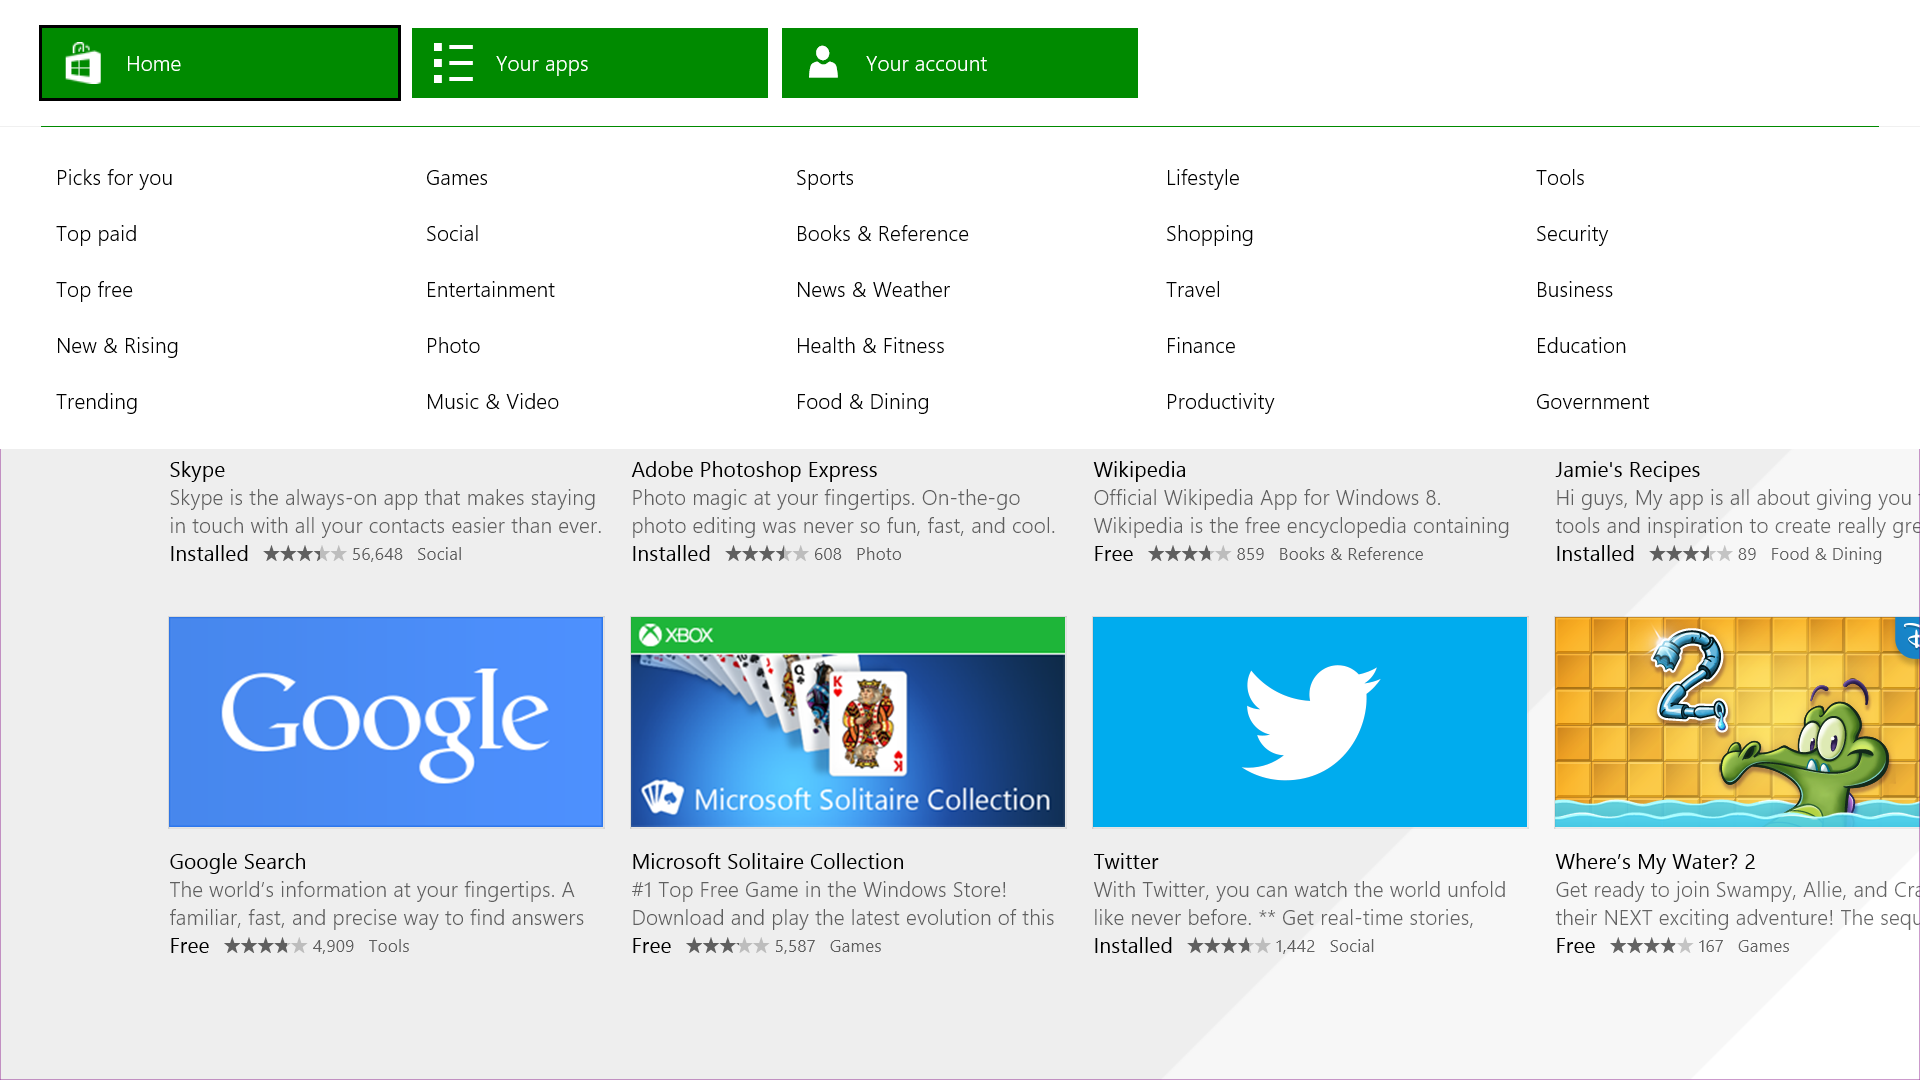Click the list icon on Your apps
This screenshot has width=1920, height=1080.
[x=453, y=63]
